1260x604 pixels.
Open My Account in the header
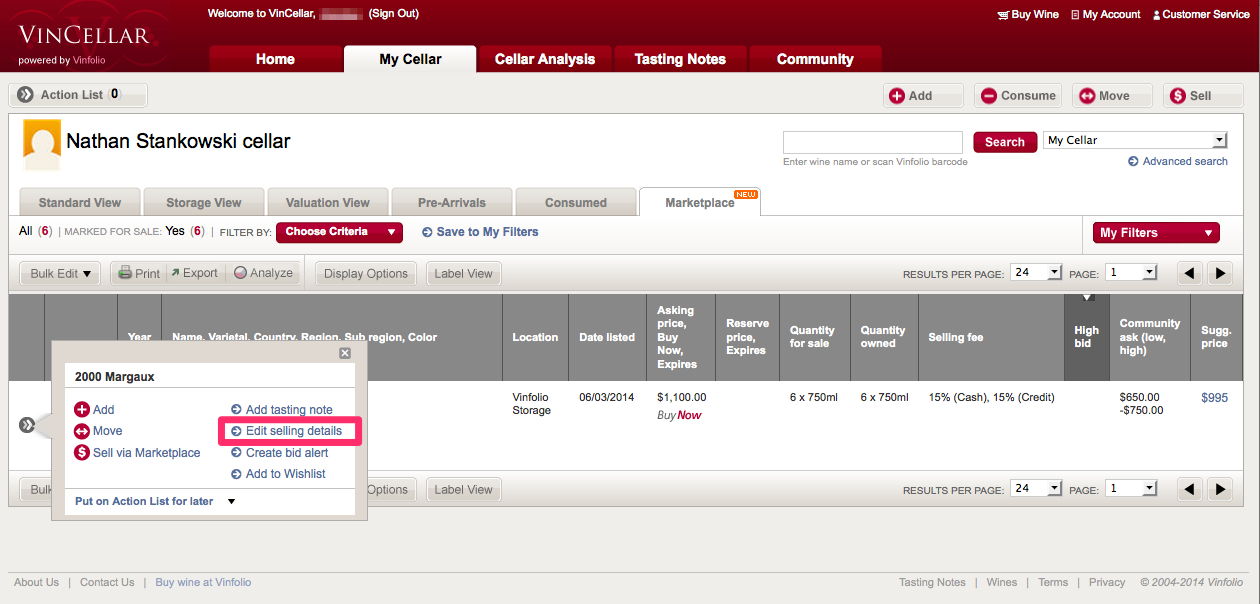click(x=1105, y=15)
